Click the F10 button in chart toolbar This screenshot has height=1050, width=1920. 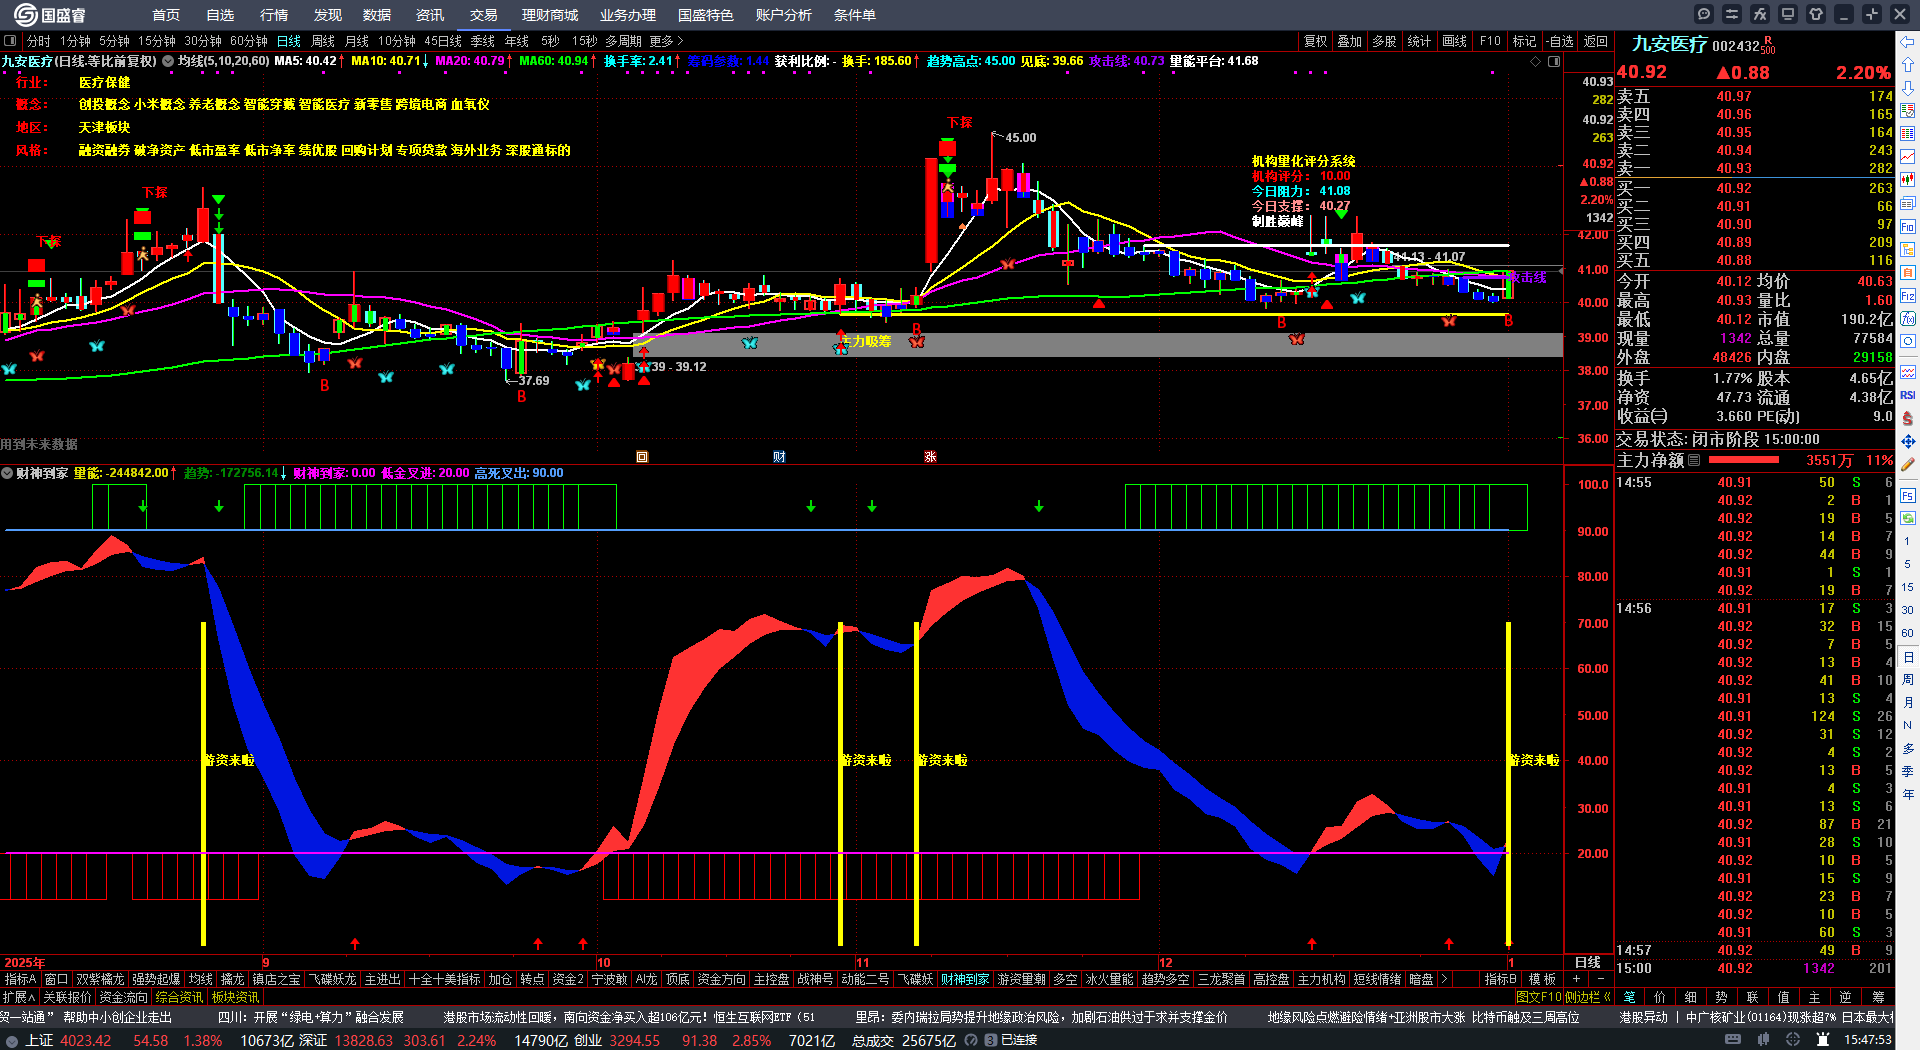point(1490,41)
